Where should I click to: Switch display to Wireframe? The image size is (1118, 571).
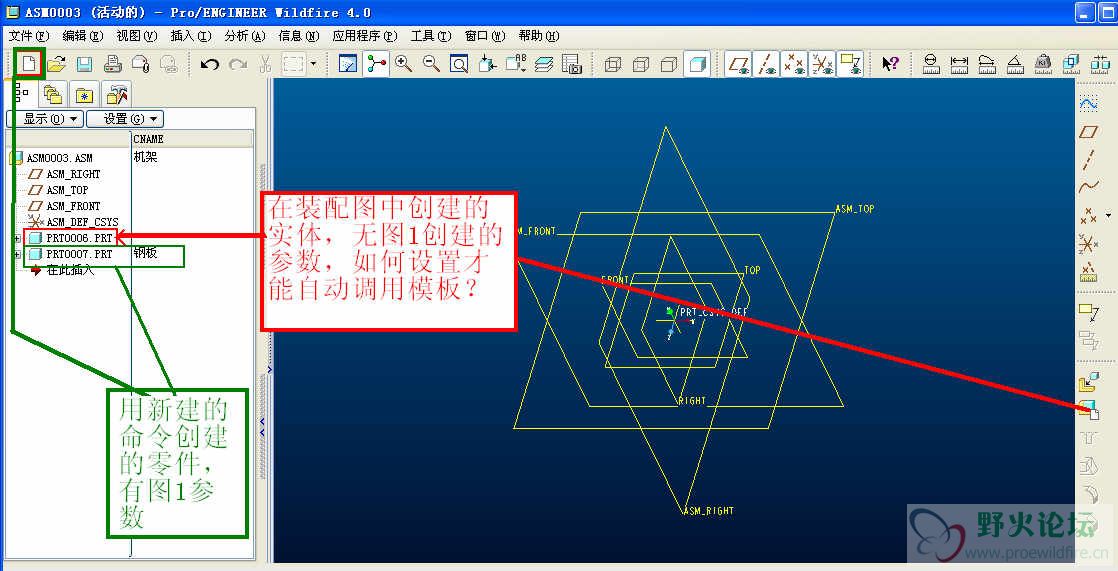pyautogui.click(x=612, y=64)
